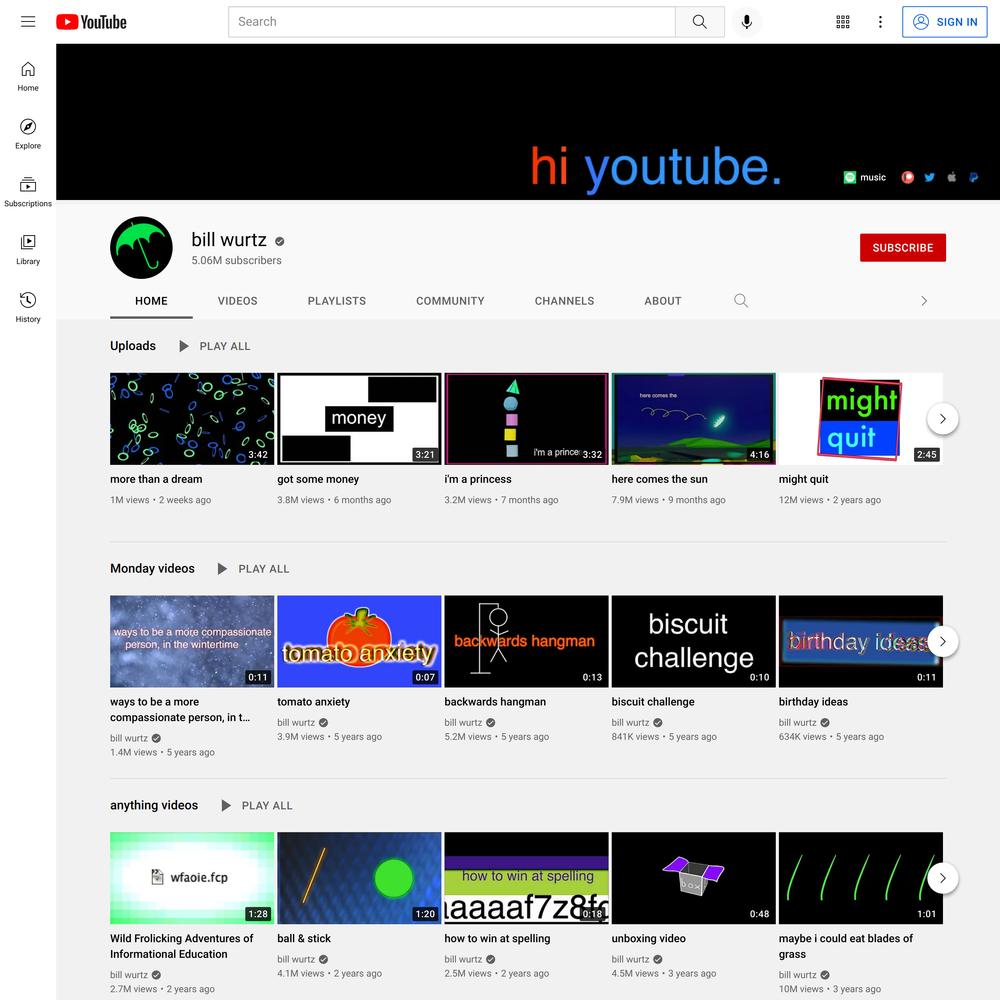Open the 'got some money' video title

pos(318,479)
